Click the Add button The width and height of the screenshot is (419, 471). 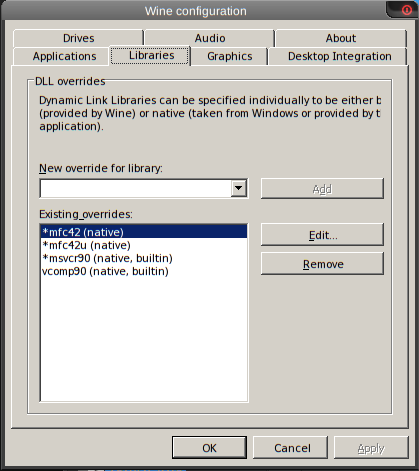pyautogui.click(x=322, y=189)
